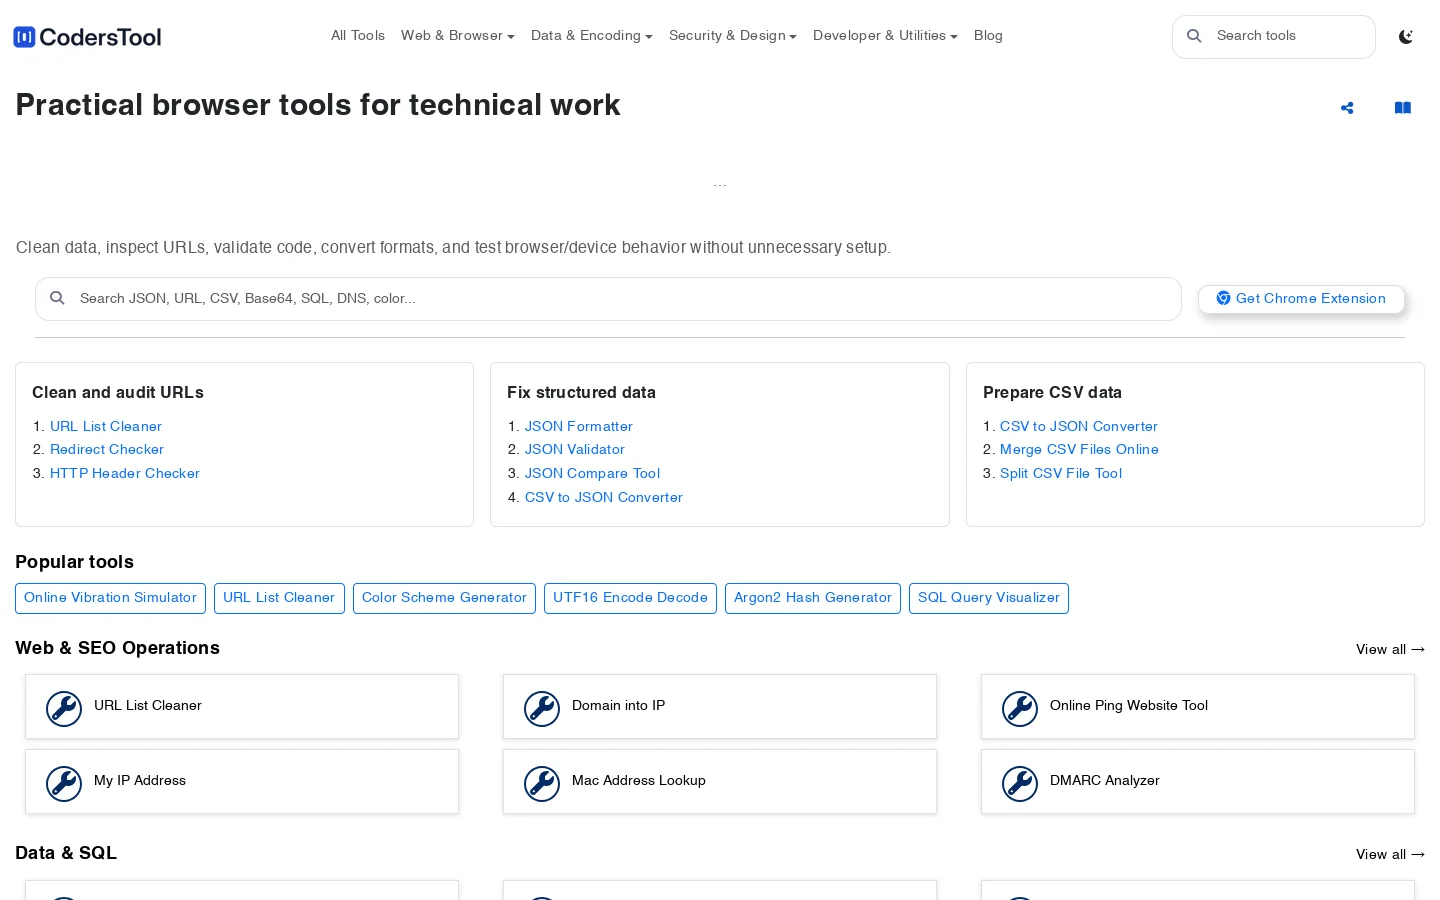Click the CodersTool logo icon
This screenshot has height=900, width=1440.
(24, 37)
